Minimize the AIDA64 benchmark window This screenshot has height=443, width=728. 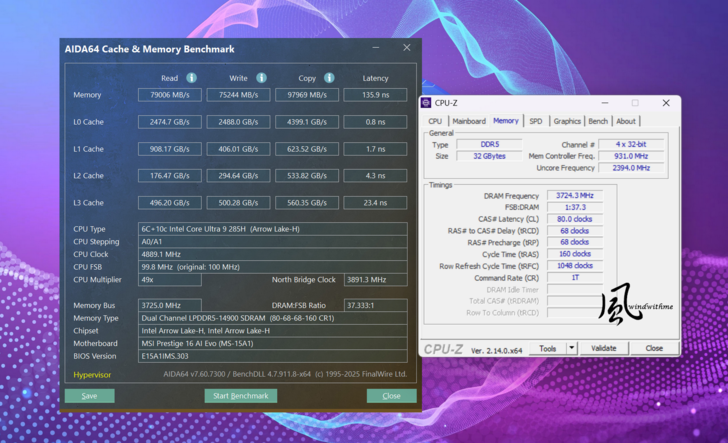pos(376,48)
